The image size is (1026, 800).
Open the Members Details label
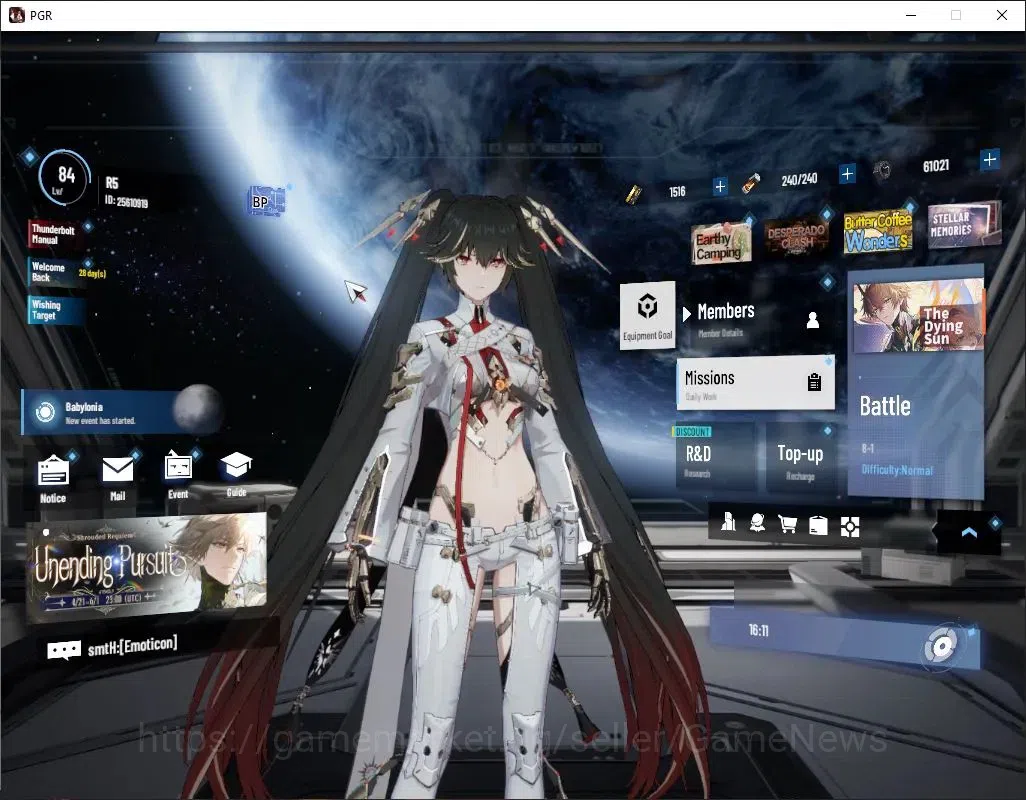720,333
